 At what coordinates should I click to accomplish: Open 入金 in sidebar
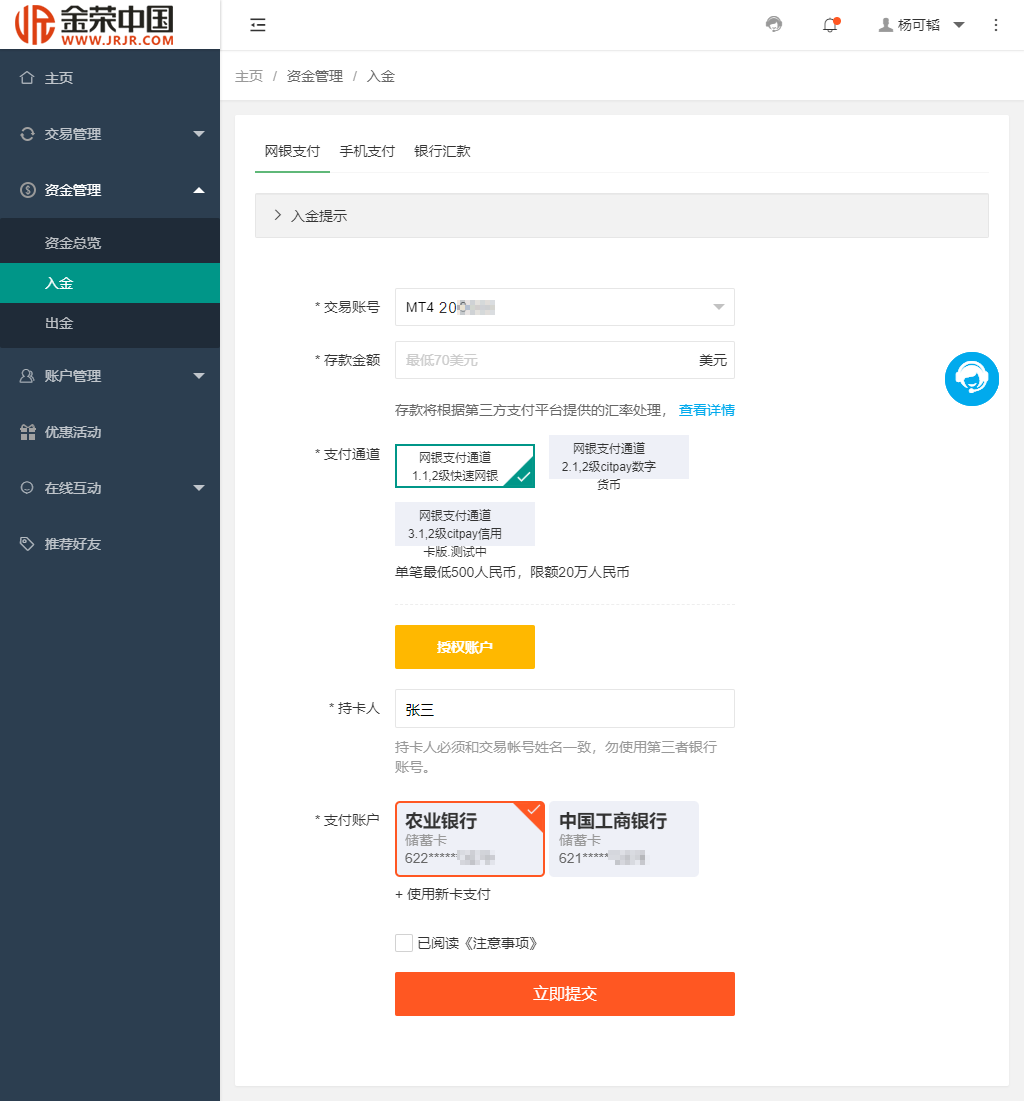110,283
